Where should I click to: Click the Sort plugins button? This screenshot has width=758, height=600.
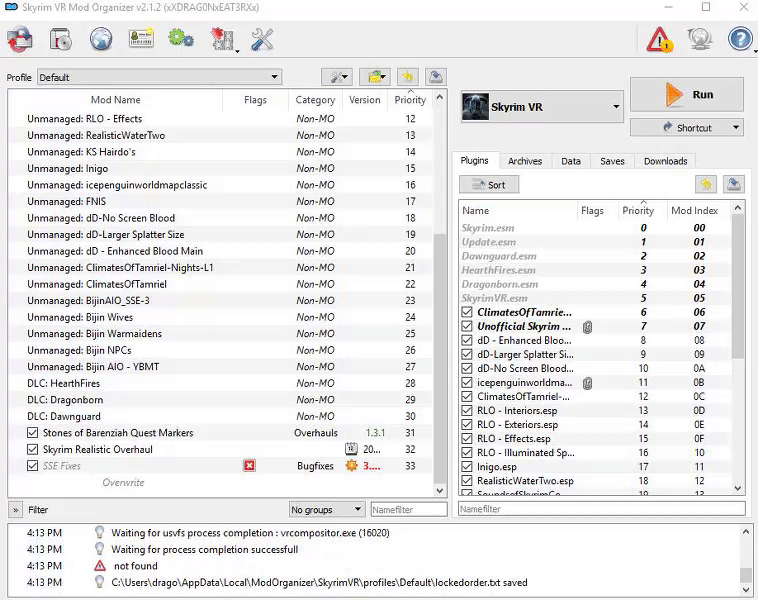pyautogui.click(x=489, y=185)
